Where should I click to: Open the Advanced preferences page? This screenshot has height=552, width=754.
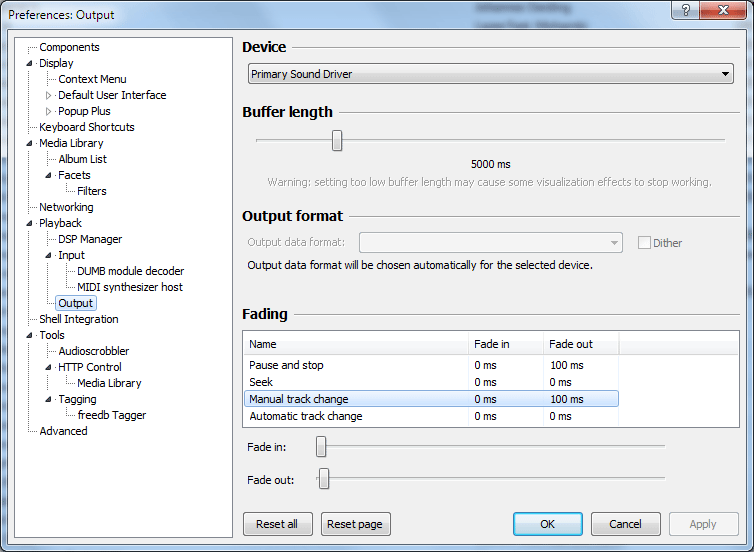coord(63,431)
